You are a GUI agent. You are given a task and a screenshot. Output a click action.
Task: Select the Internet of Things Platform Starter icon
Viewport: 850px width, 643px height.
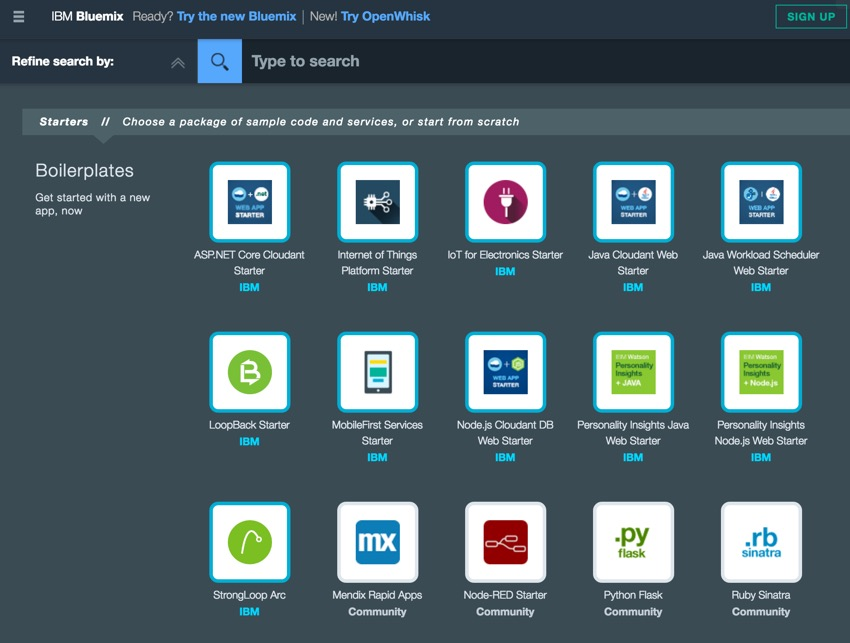coord(377,202)
